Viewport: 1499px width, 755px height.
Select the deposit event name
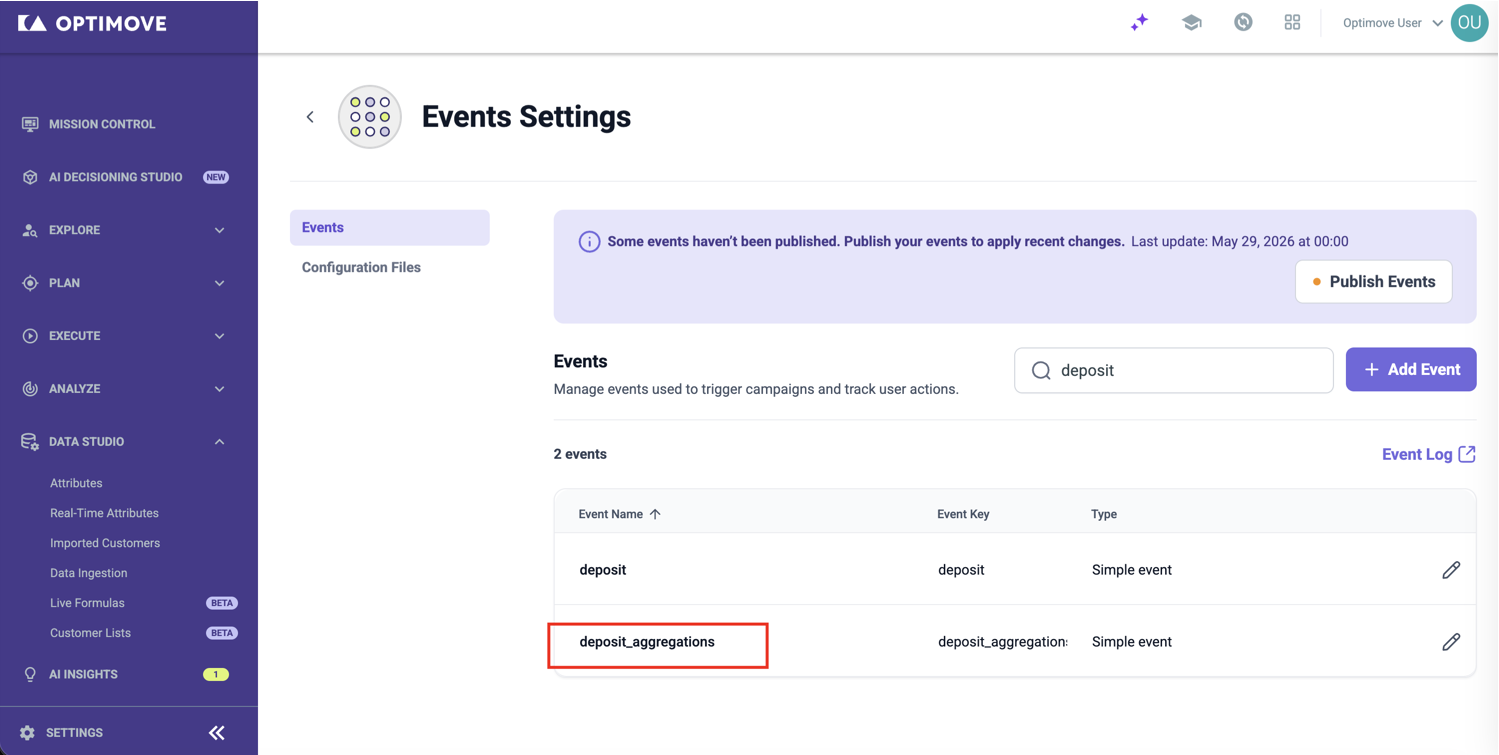click(603, 570)
